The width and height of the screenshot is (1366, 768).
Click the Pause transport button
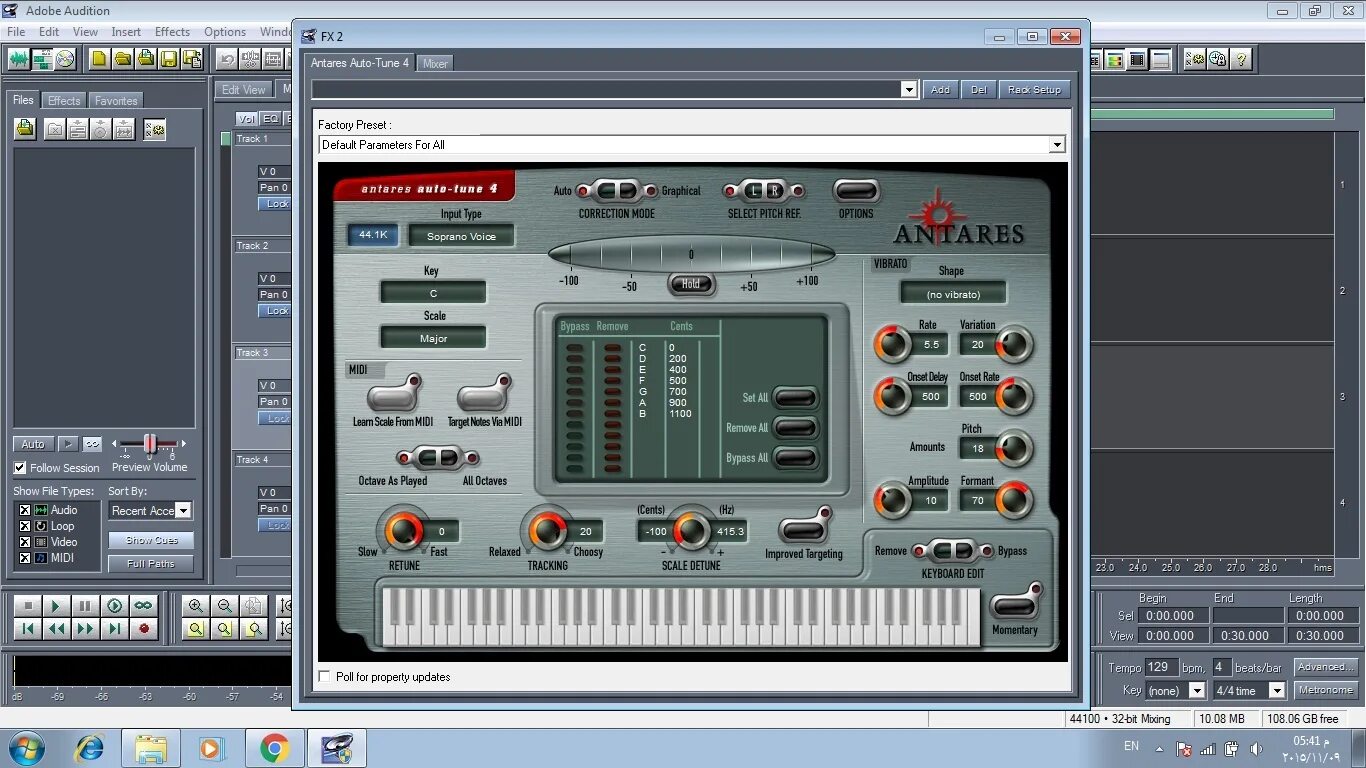click(x=85, y=606)
